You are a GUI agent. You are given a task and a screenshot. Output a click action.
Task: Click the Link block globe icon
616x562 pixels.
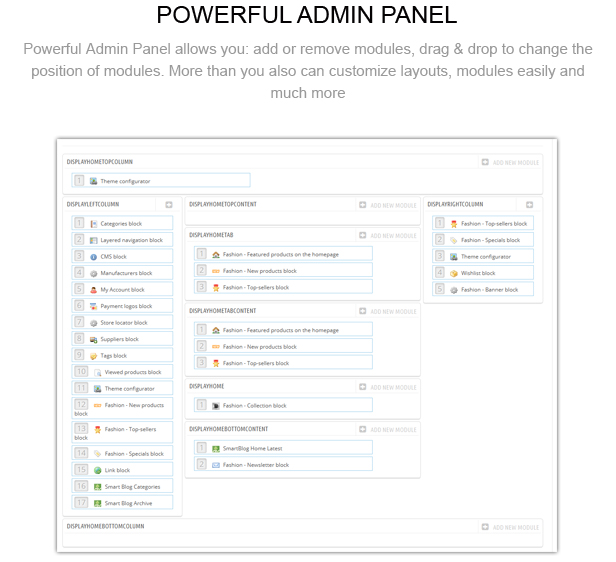coord(98,470)
